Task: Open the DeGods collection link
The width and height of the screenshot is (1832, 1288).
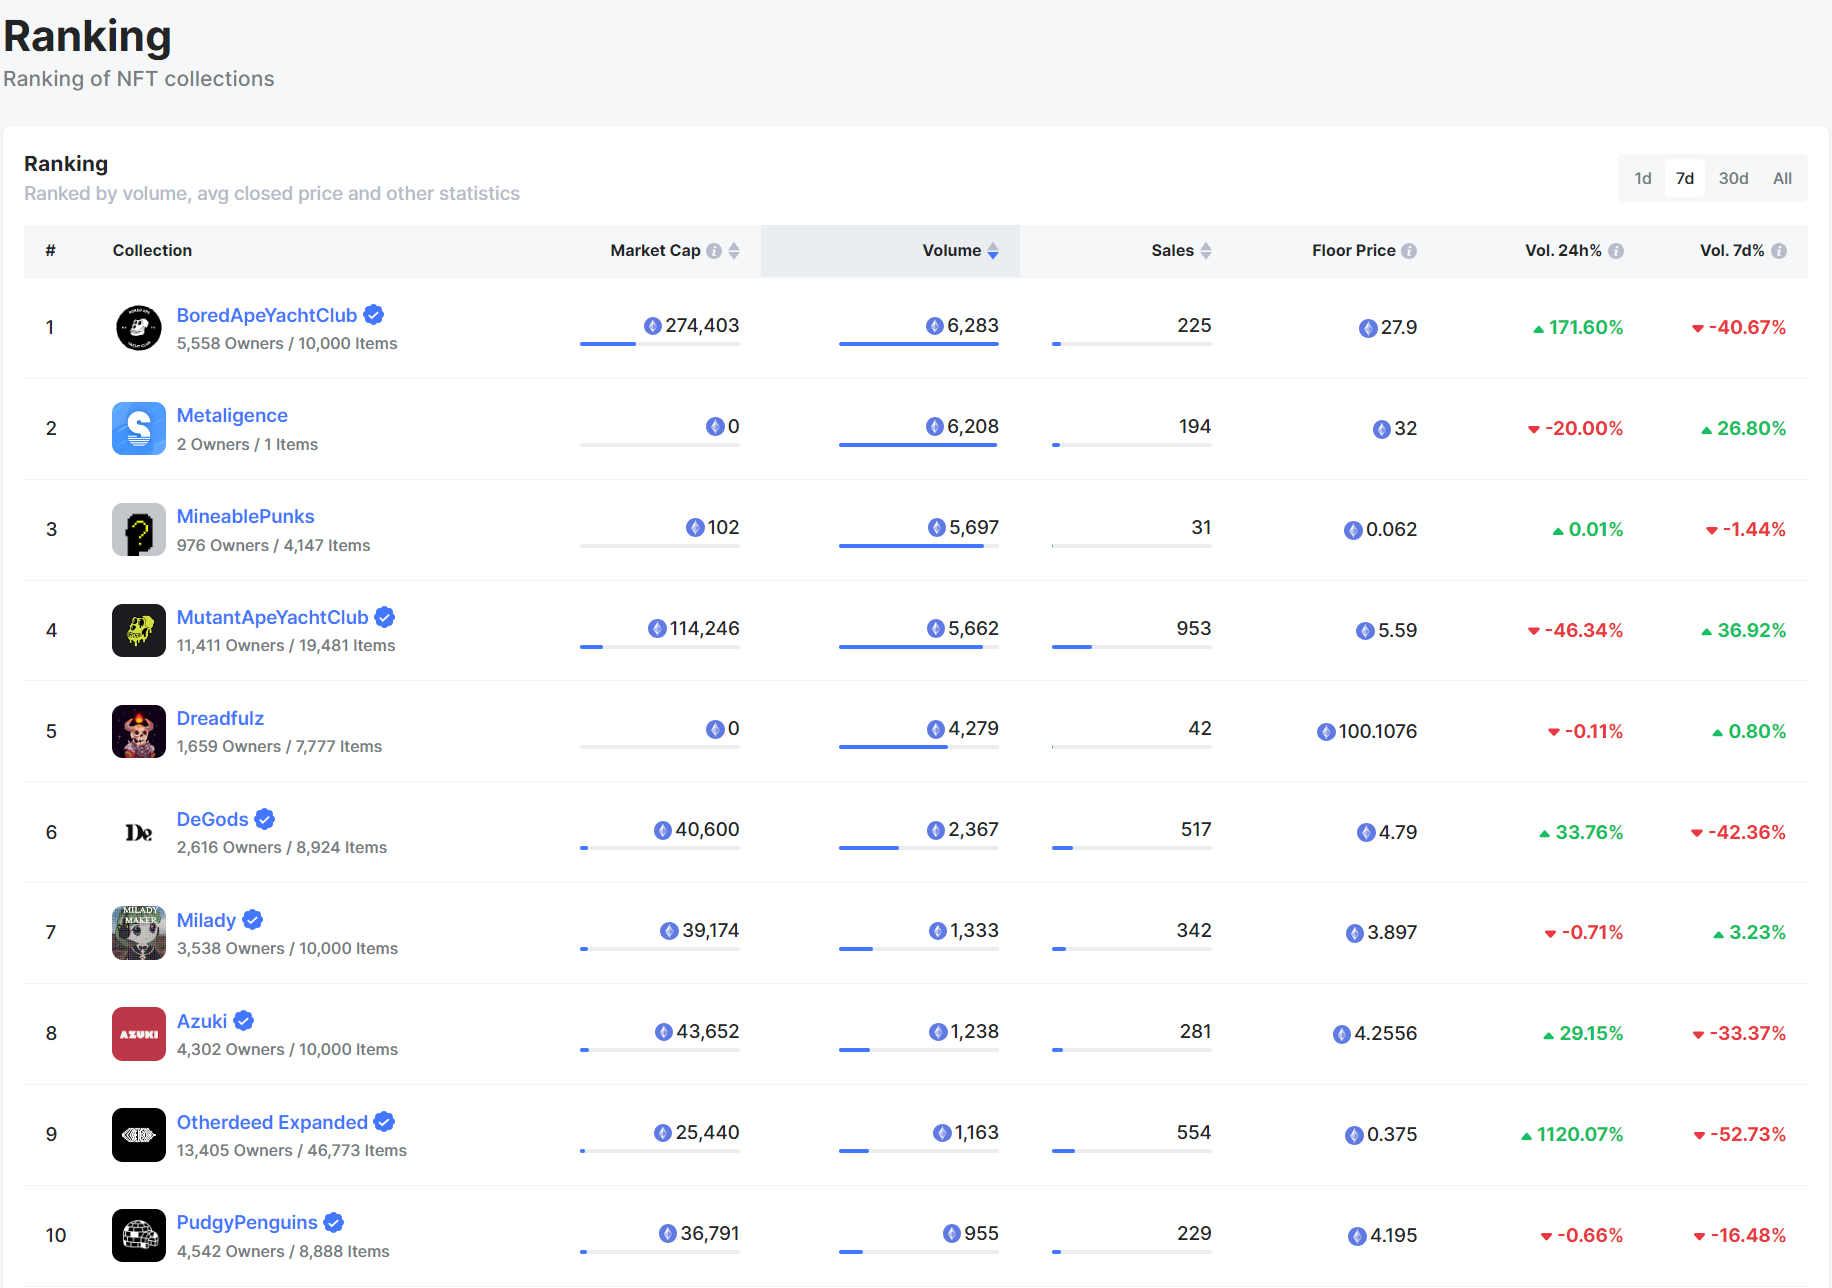Action: [x=212, y=819]
